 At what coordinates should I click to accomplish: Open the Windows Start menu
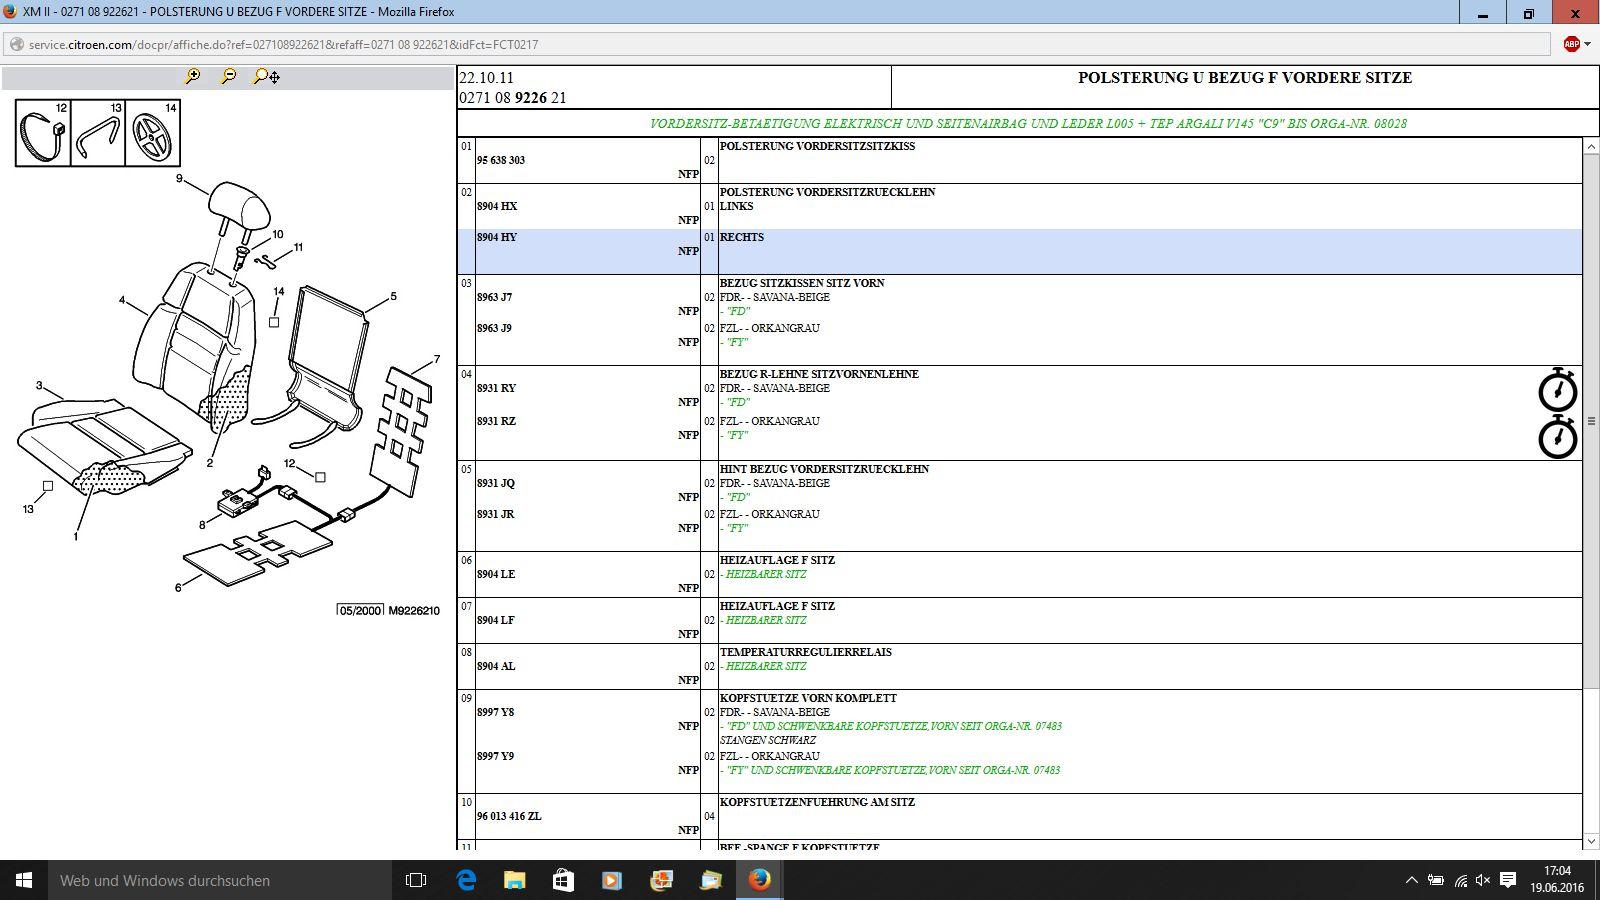(24, 880)
